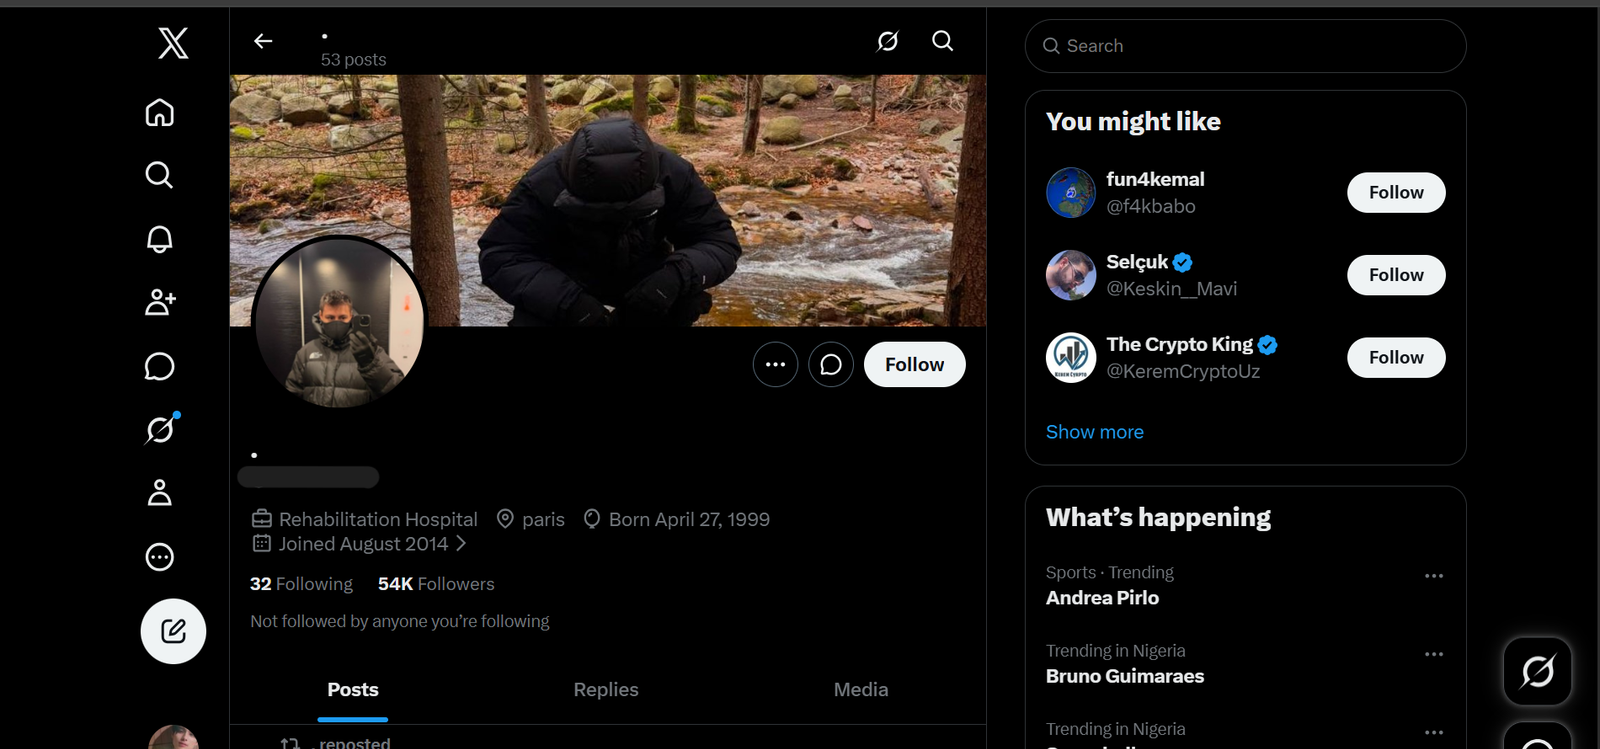This screenshot has width=1600, height=749.
Task: Open options for Andrea Pirlo trend
Action: [1434, 576]
